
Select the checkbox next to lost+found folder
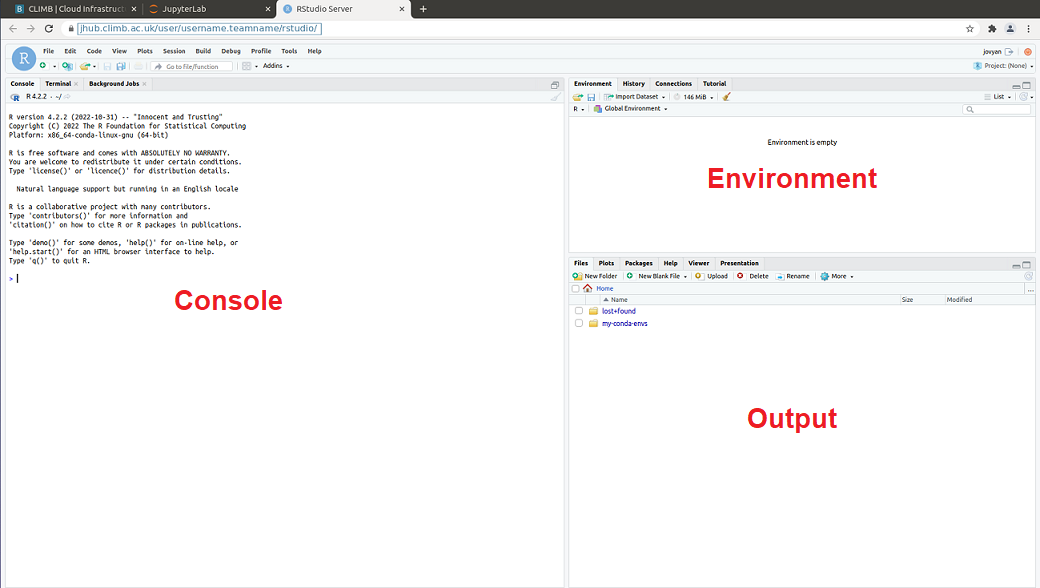tap(578, 310)
